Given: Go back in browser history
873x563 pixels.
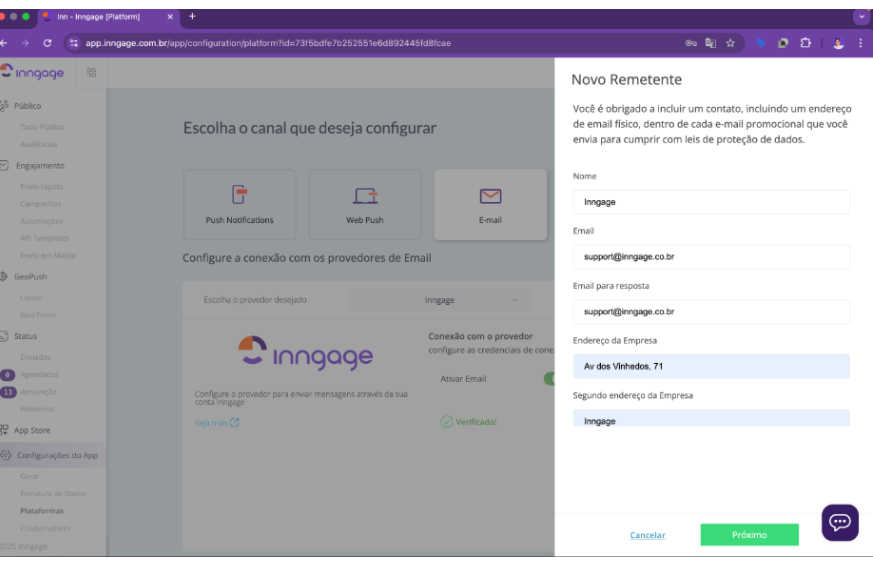Looking at the screenshot, I should 4,43.
